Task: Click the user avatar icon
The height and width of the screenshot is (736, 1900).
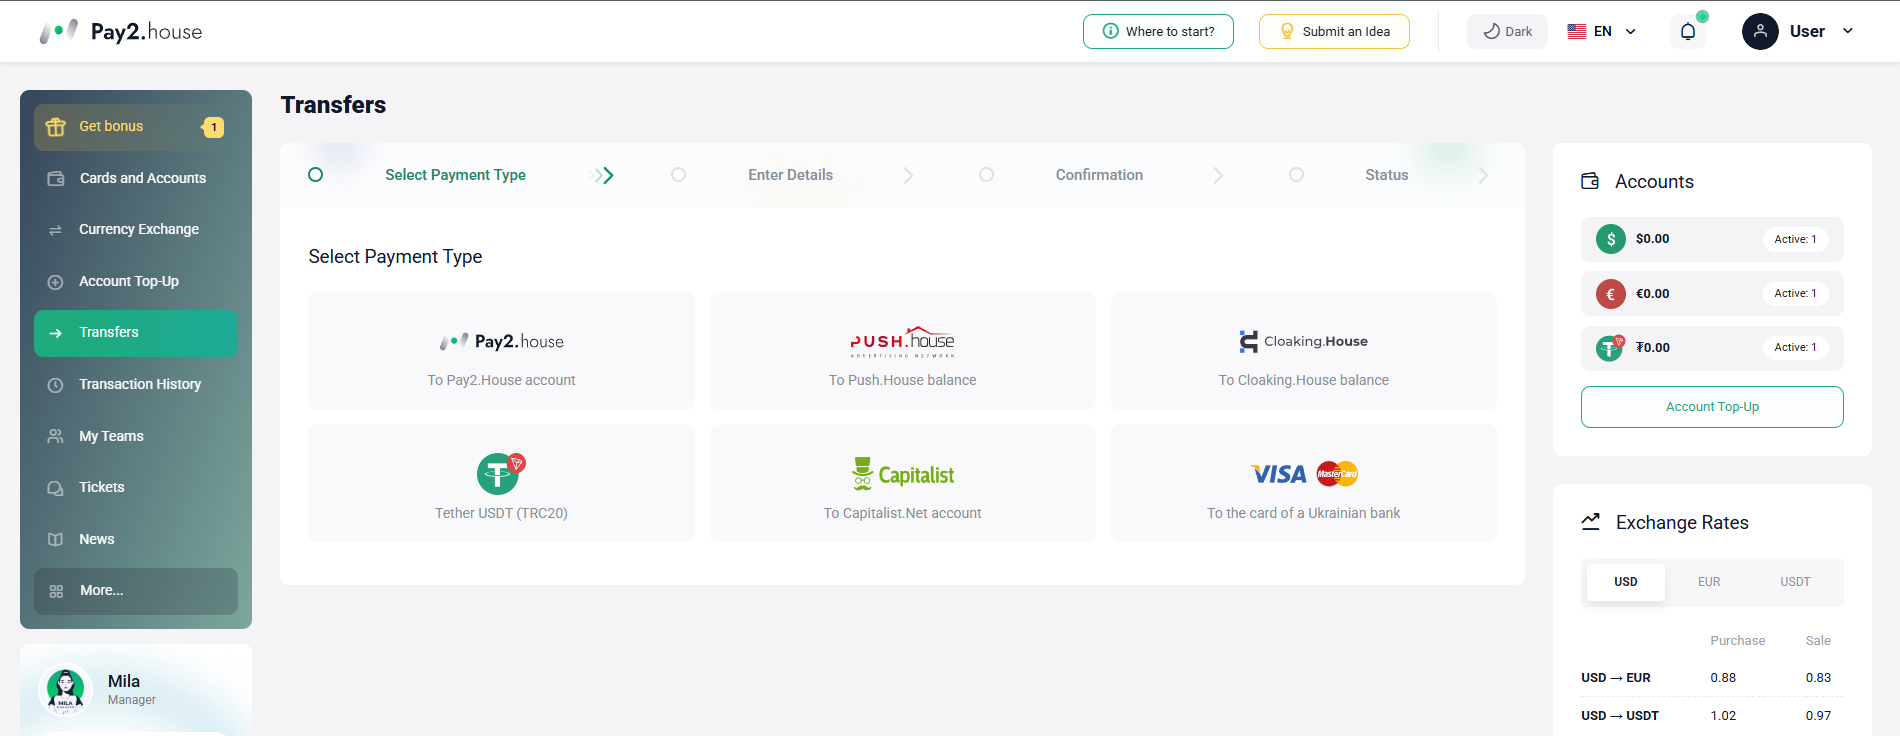Action: (1760, 31)
